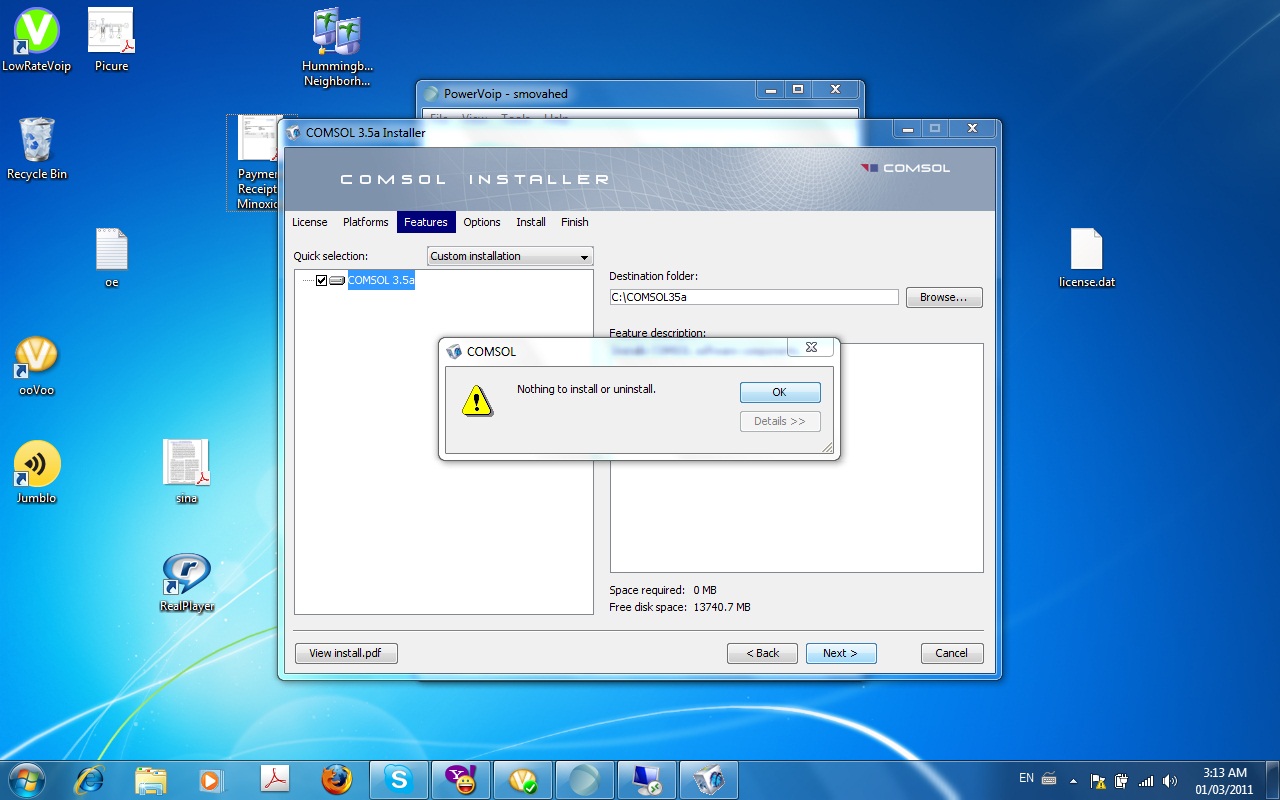Launch Internet Explorer from taskbar

coord(90,780)
